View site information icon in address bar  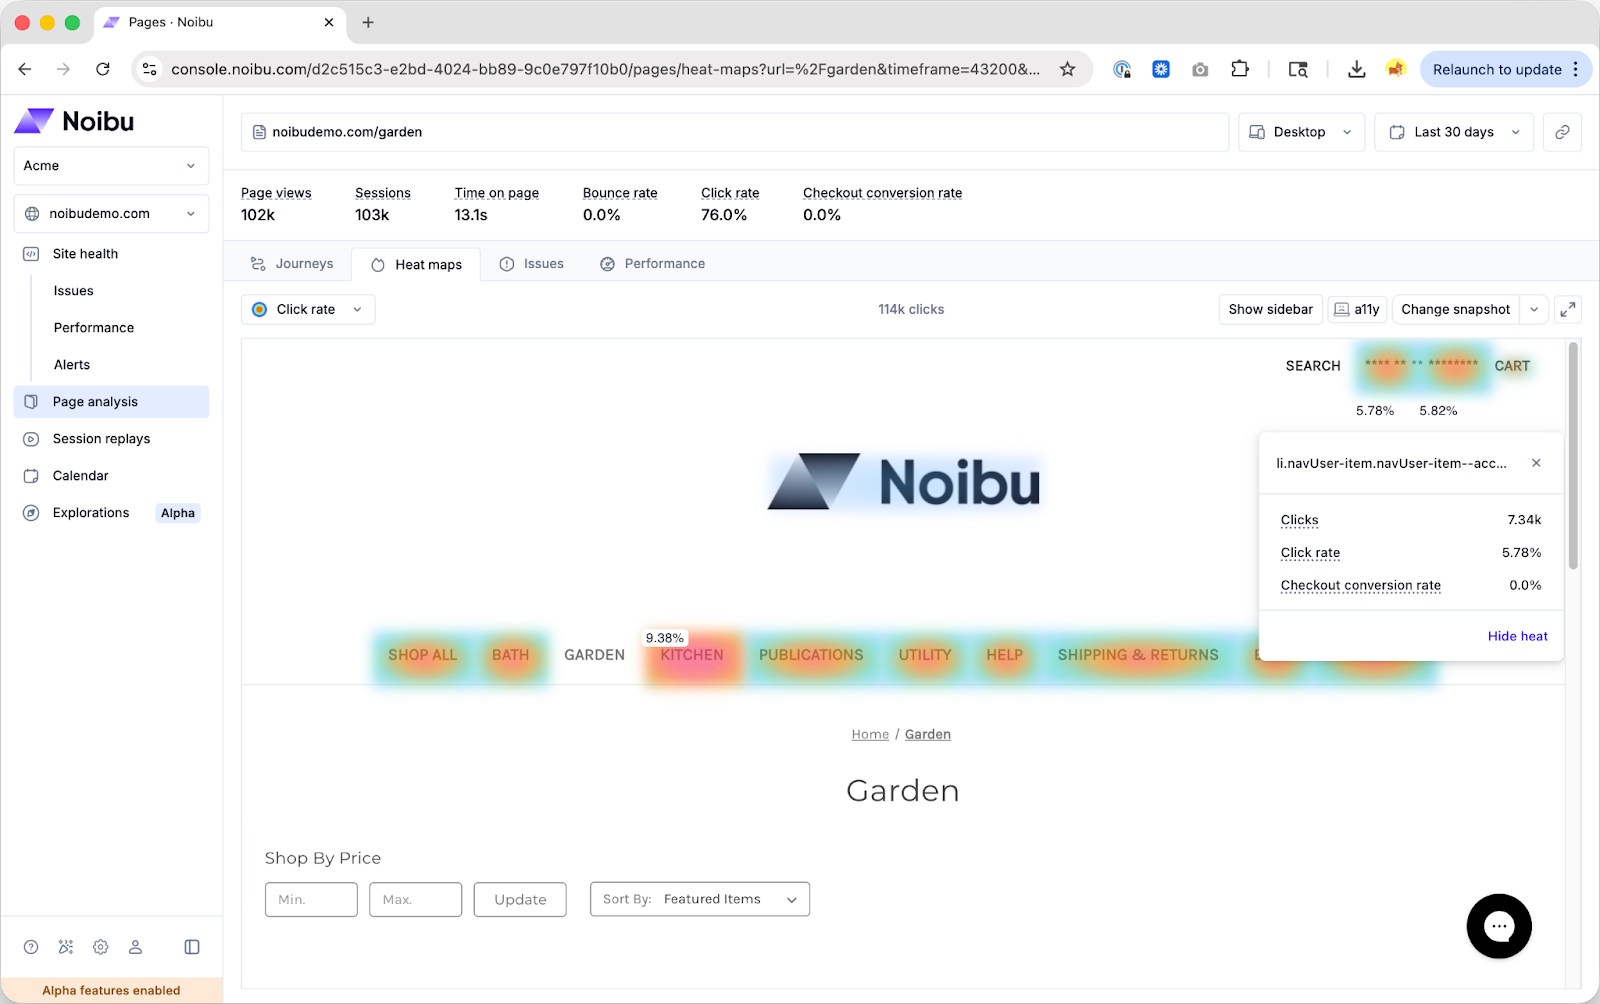[150, 69]
